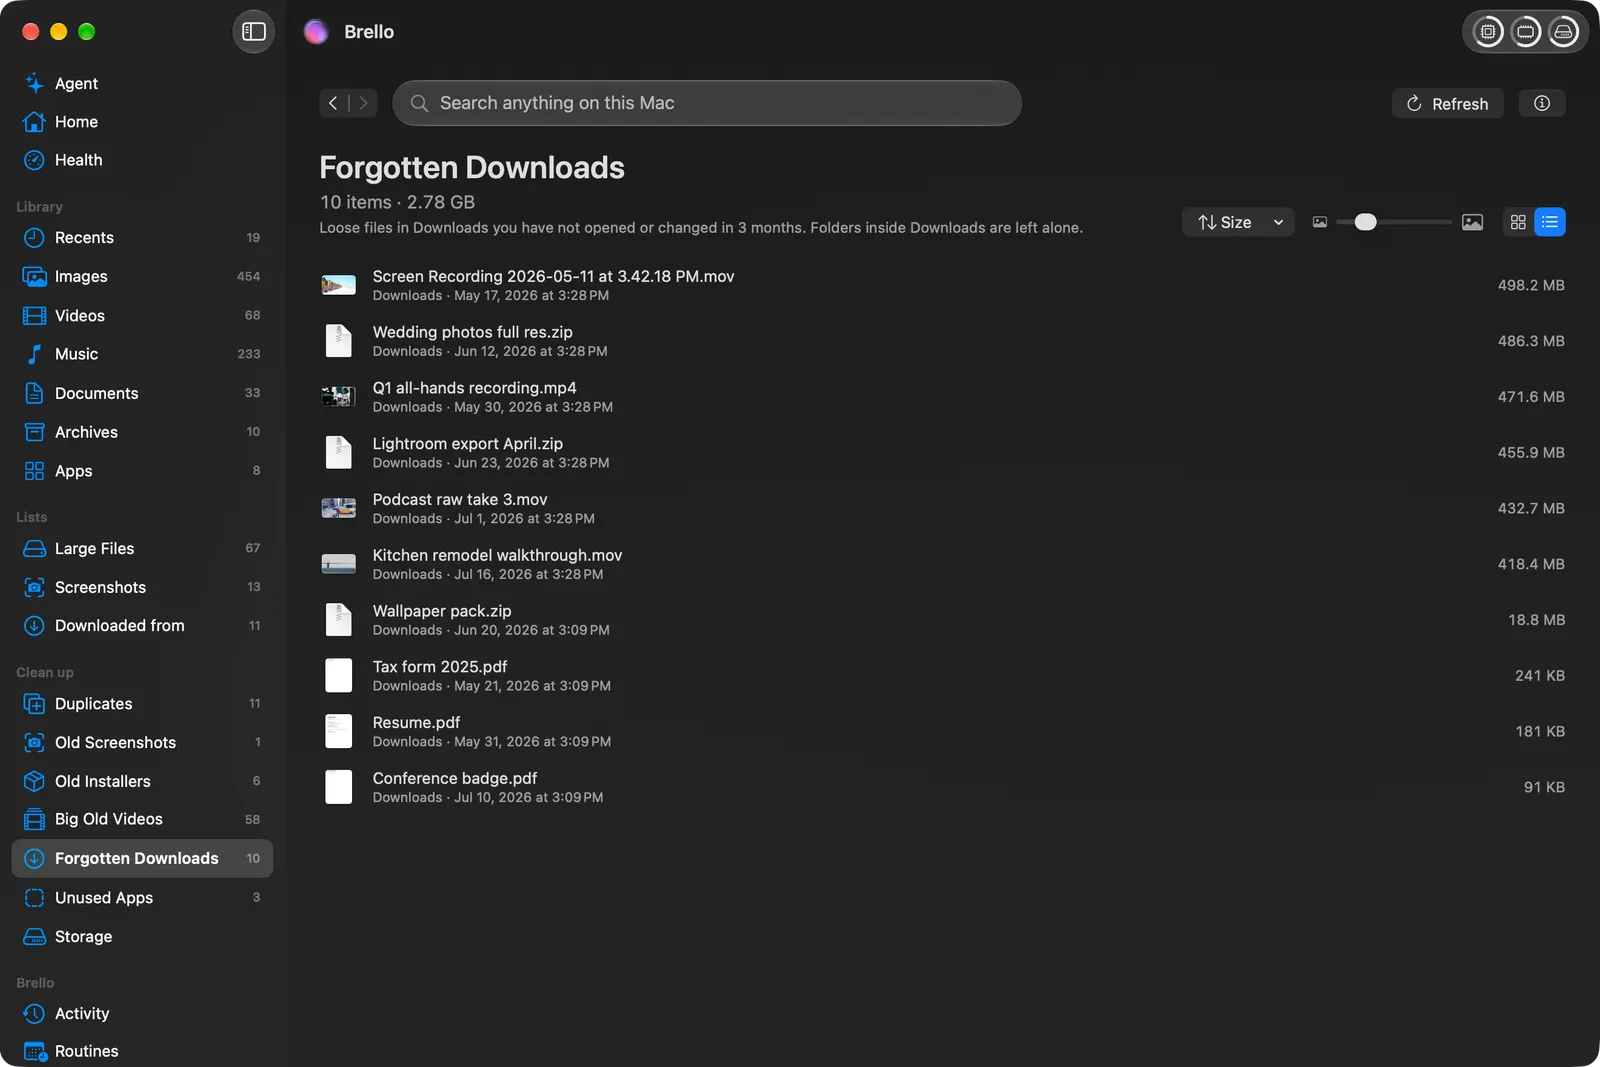Screen dimensions: 1600x1067
Task: Select Conference badge.pdf
Action: click(x=943, y=787)
